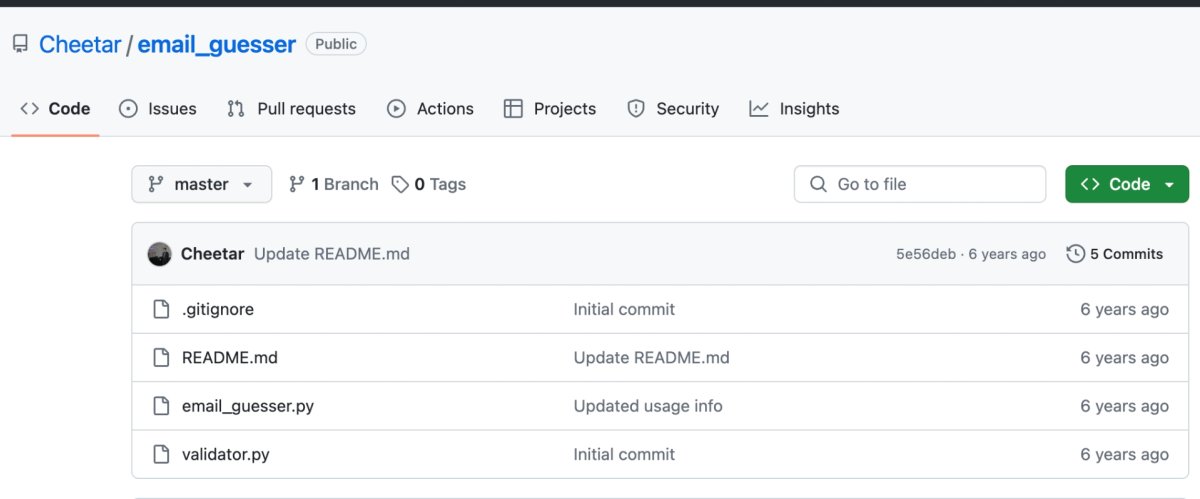
Task: Open Initial commit message for validator.py
Action: pyautogui.click(x=624, y=454)
